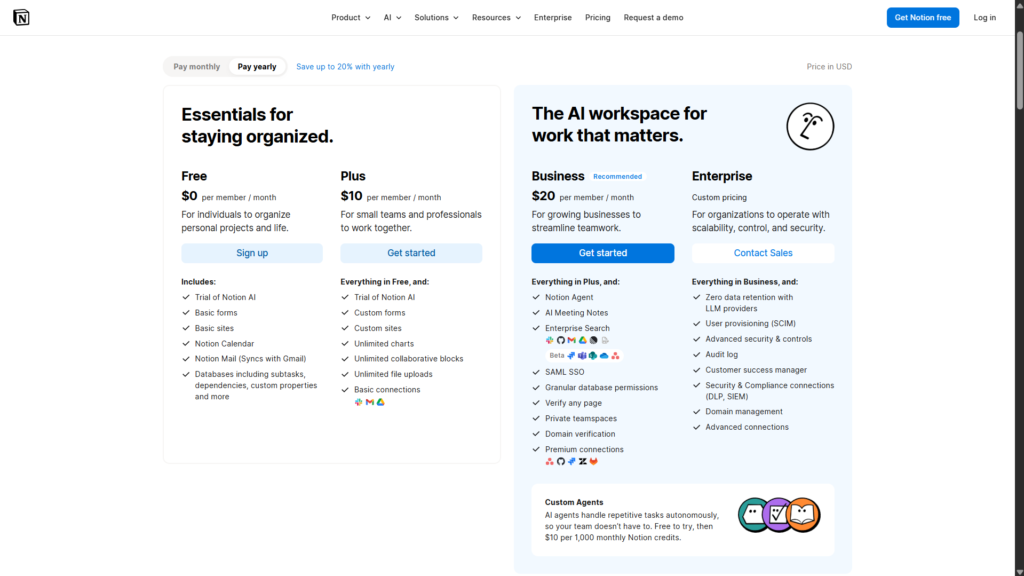The image size is (1024, 576).
Task: Sign up for the Free plan
Action: tap(252, 253)
